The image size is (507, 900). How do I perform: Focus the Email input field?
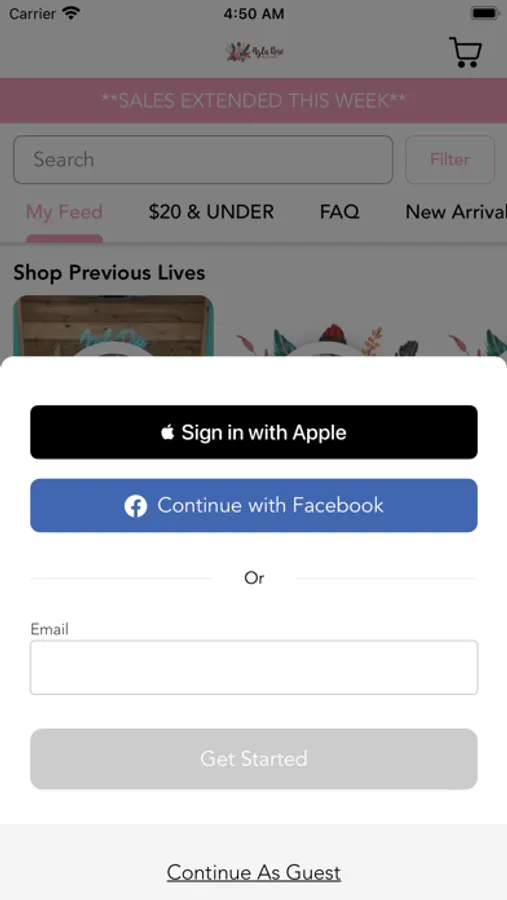(x=254, y=668)
